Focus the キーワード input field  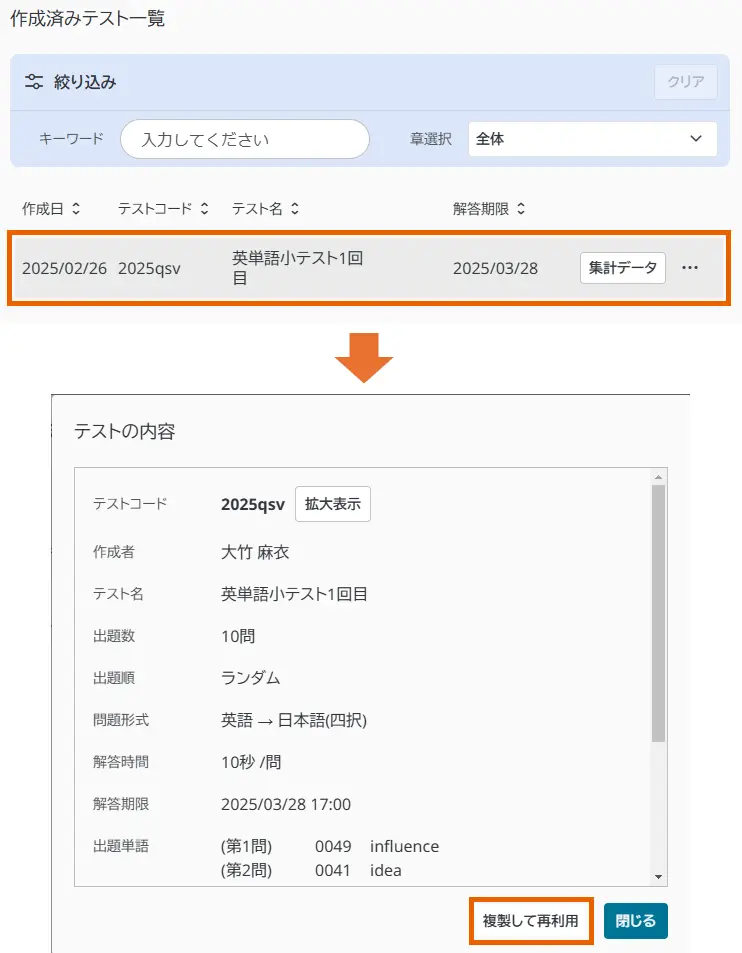(245, 139)
